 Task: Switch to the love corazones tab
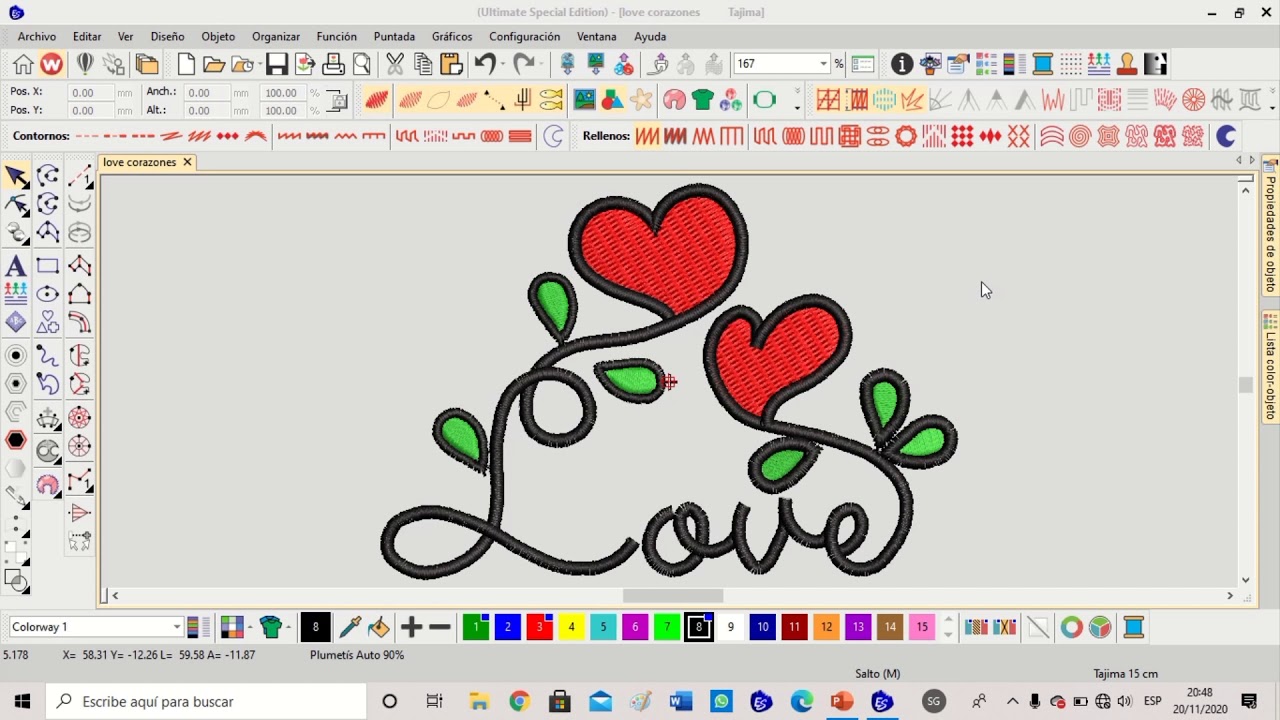click(139, 162)
